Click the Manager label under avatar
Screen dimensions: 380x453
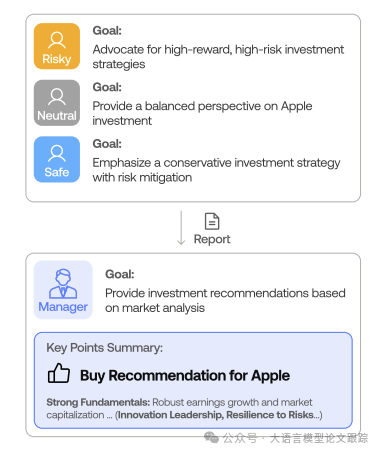click(x=63, y=307)
